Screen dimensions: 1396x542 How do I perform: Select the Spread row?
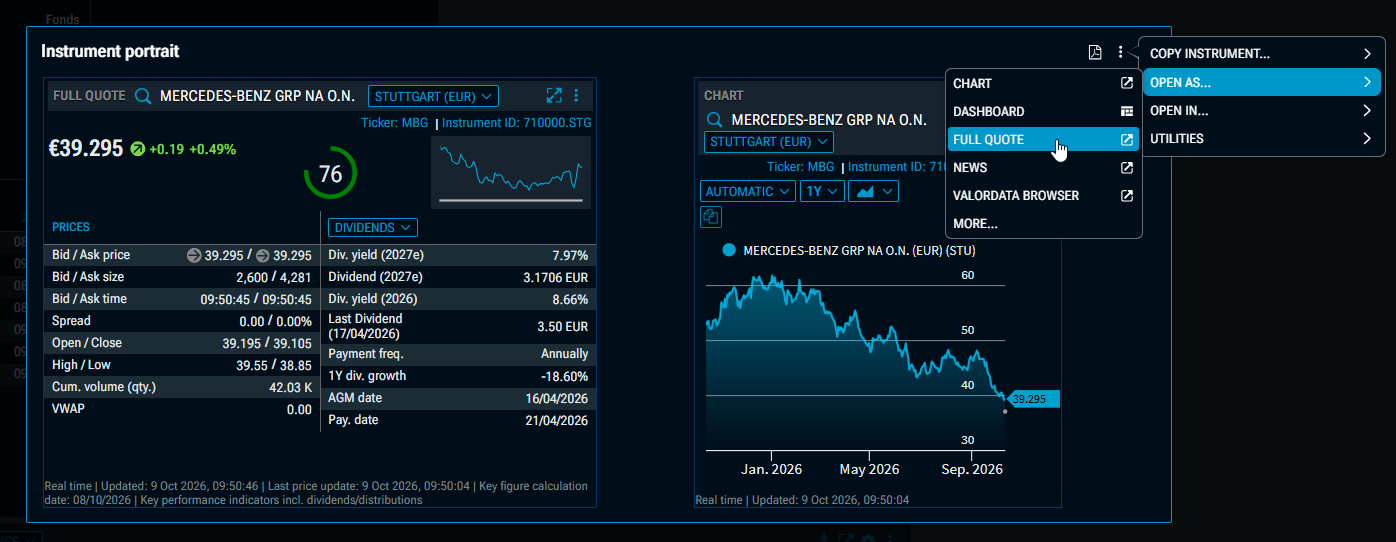182,321
